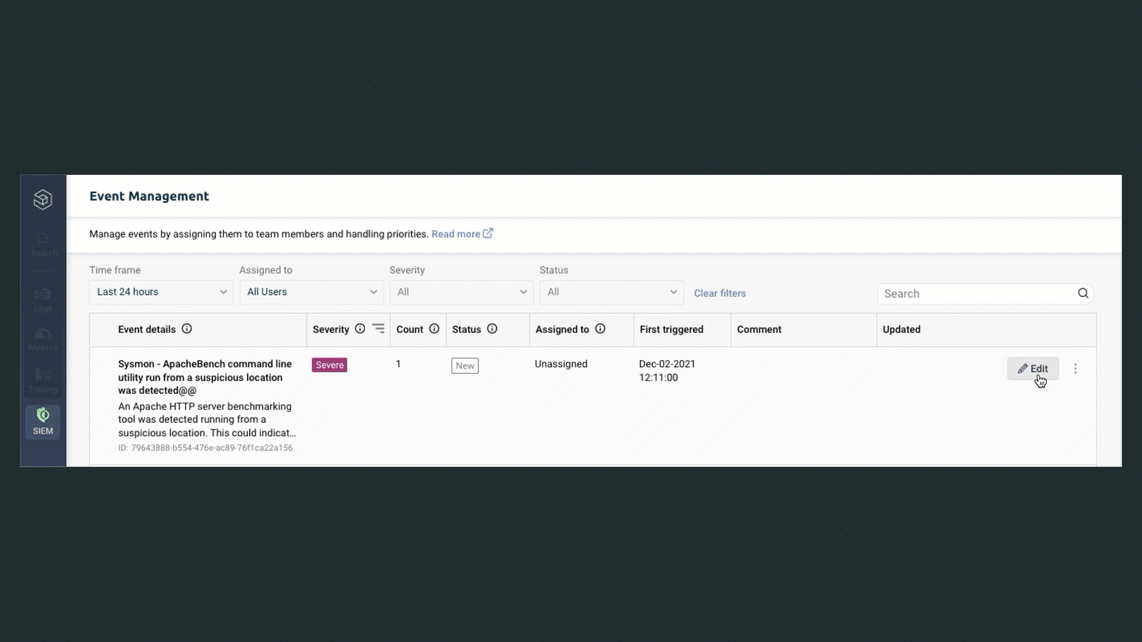1142x642 pixels.
Task: Click the Status column info icon
Action: [x=492, y=329]
